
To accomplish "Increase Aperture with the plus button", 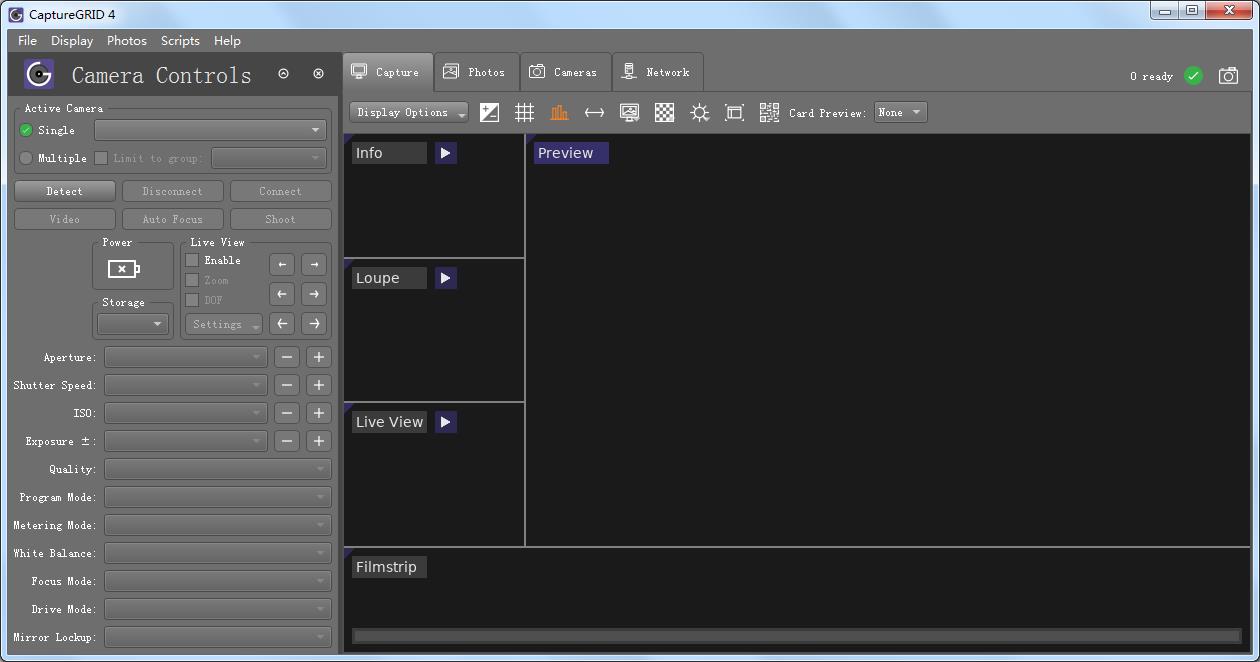I will point(318,357).
